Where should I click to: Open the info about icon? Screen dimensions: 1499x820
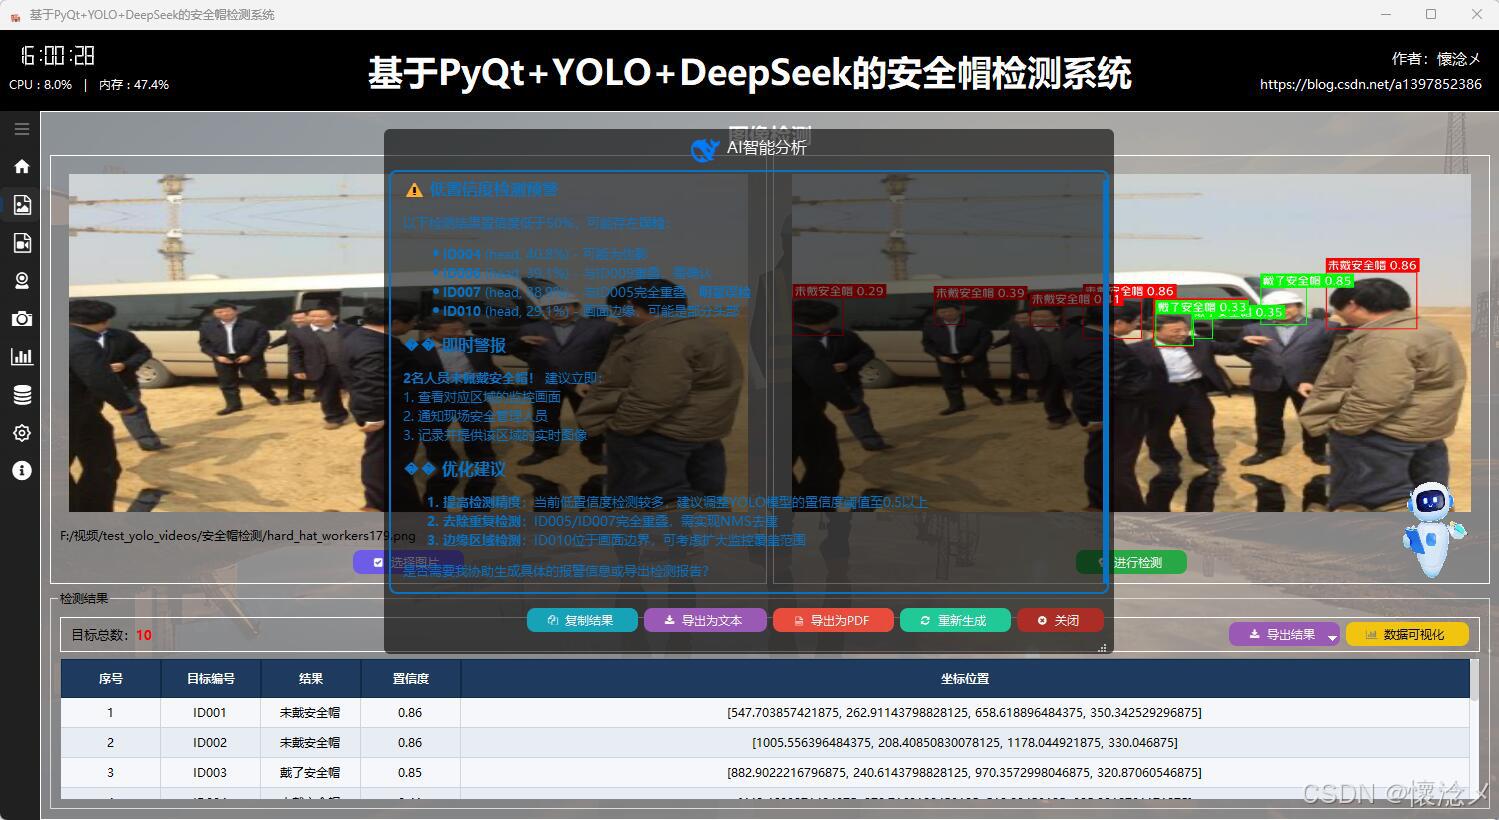point(21,471)
